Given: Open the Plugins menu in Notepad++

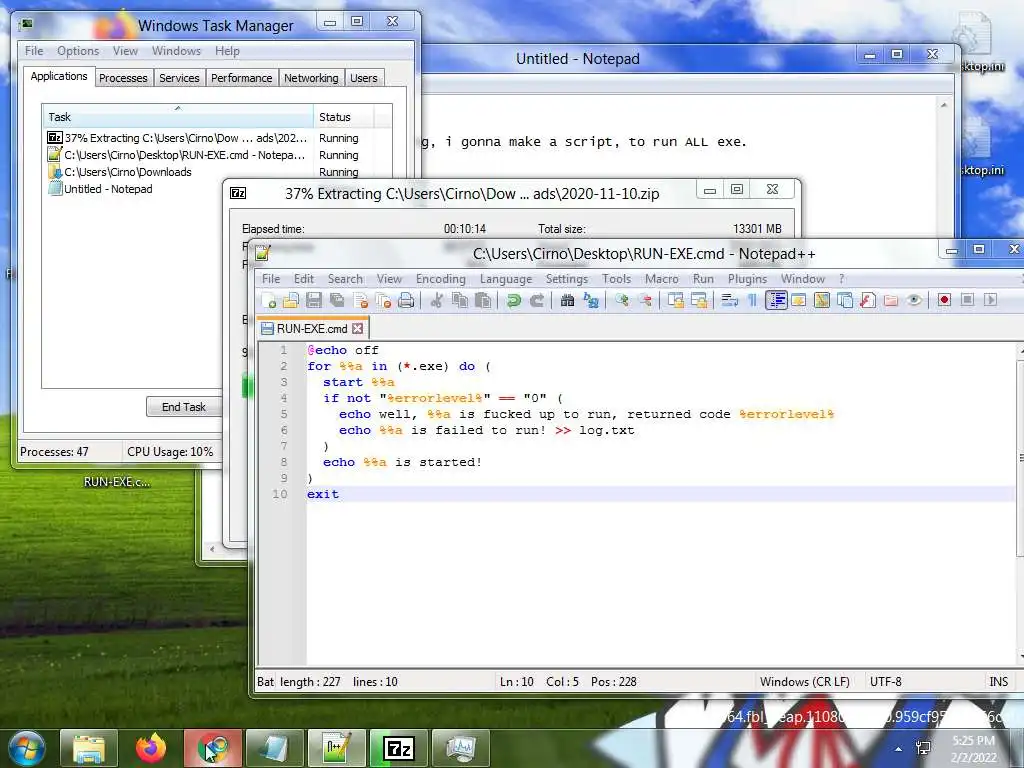Looking at the screenshot, I should (x=747, y=279).
